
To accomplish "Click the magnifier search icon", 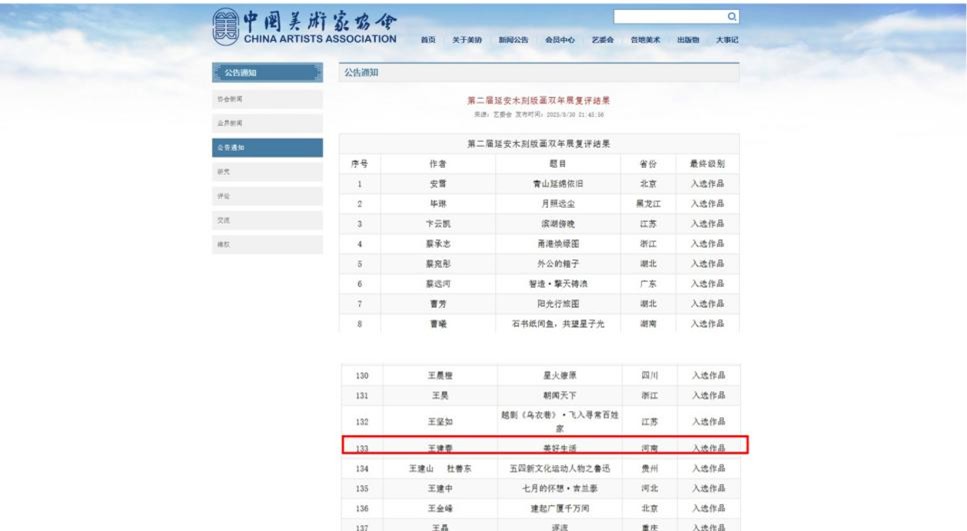I will [732, 17].
